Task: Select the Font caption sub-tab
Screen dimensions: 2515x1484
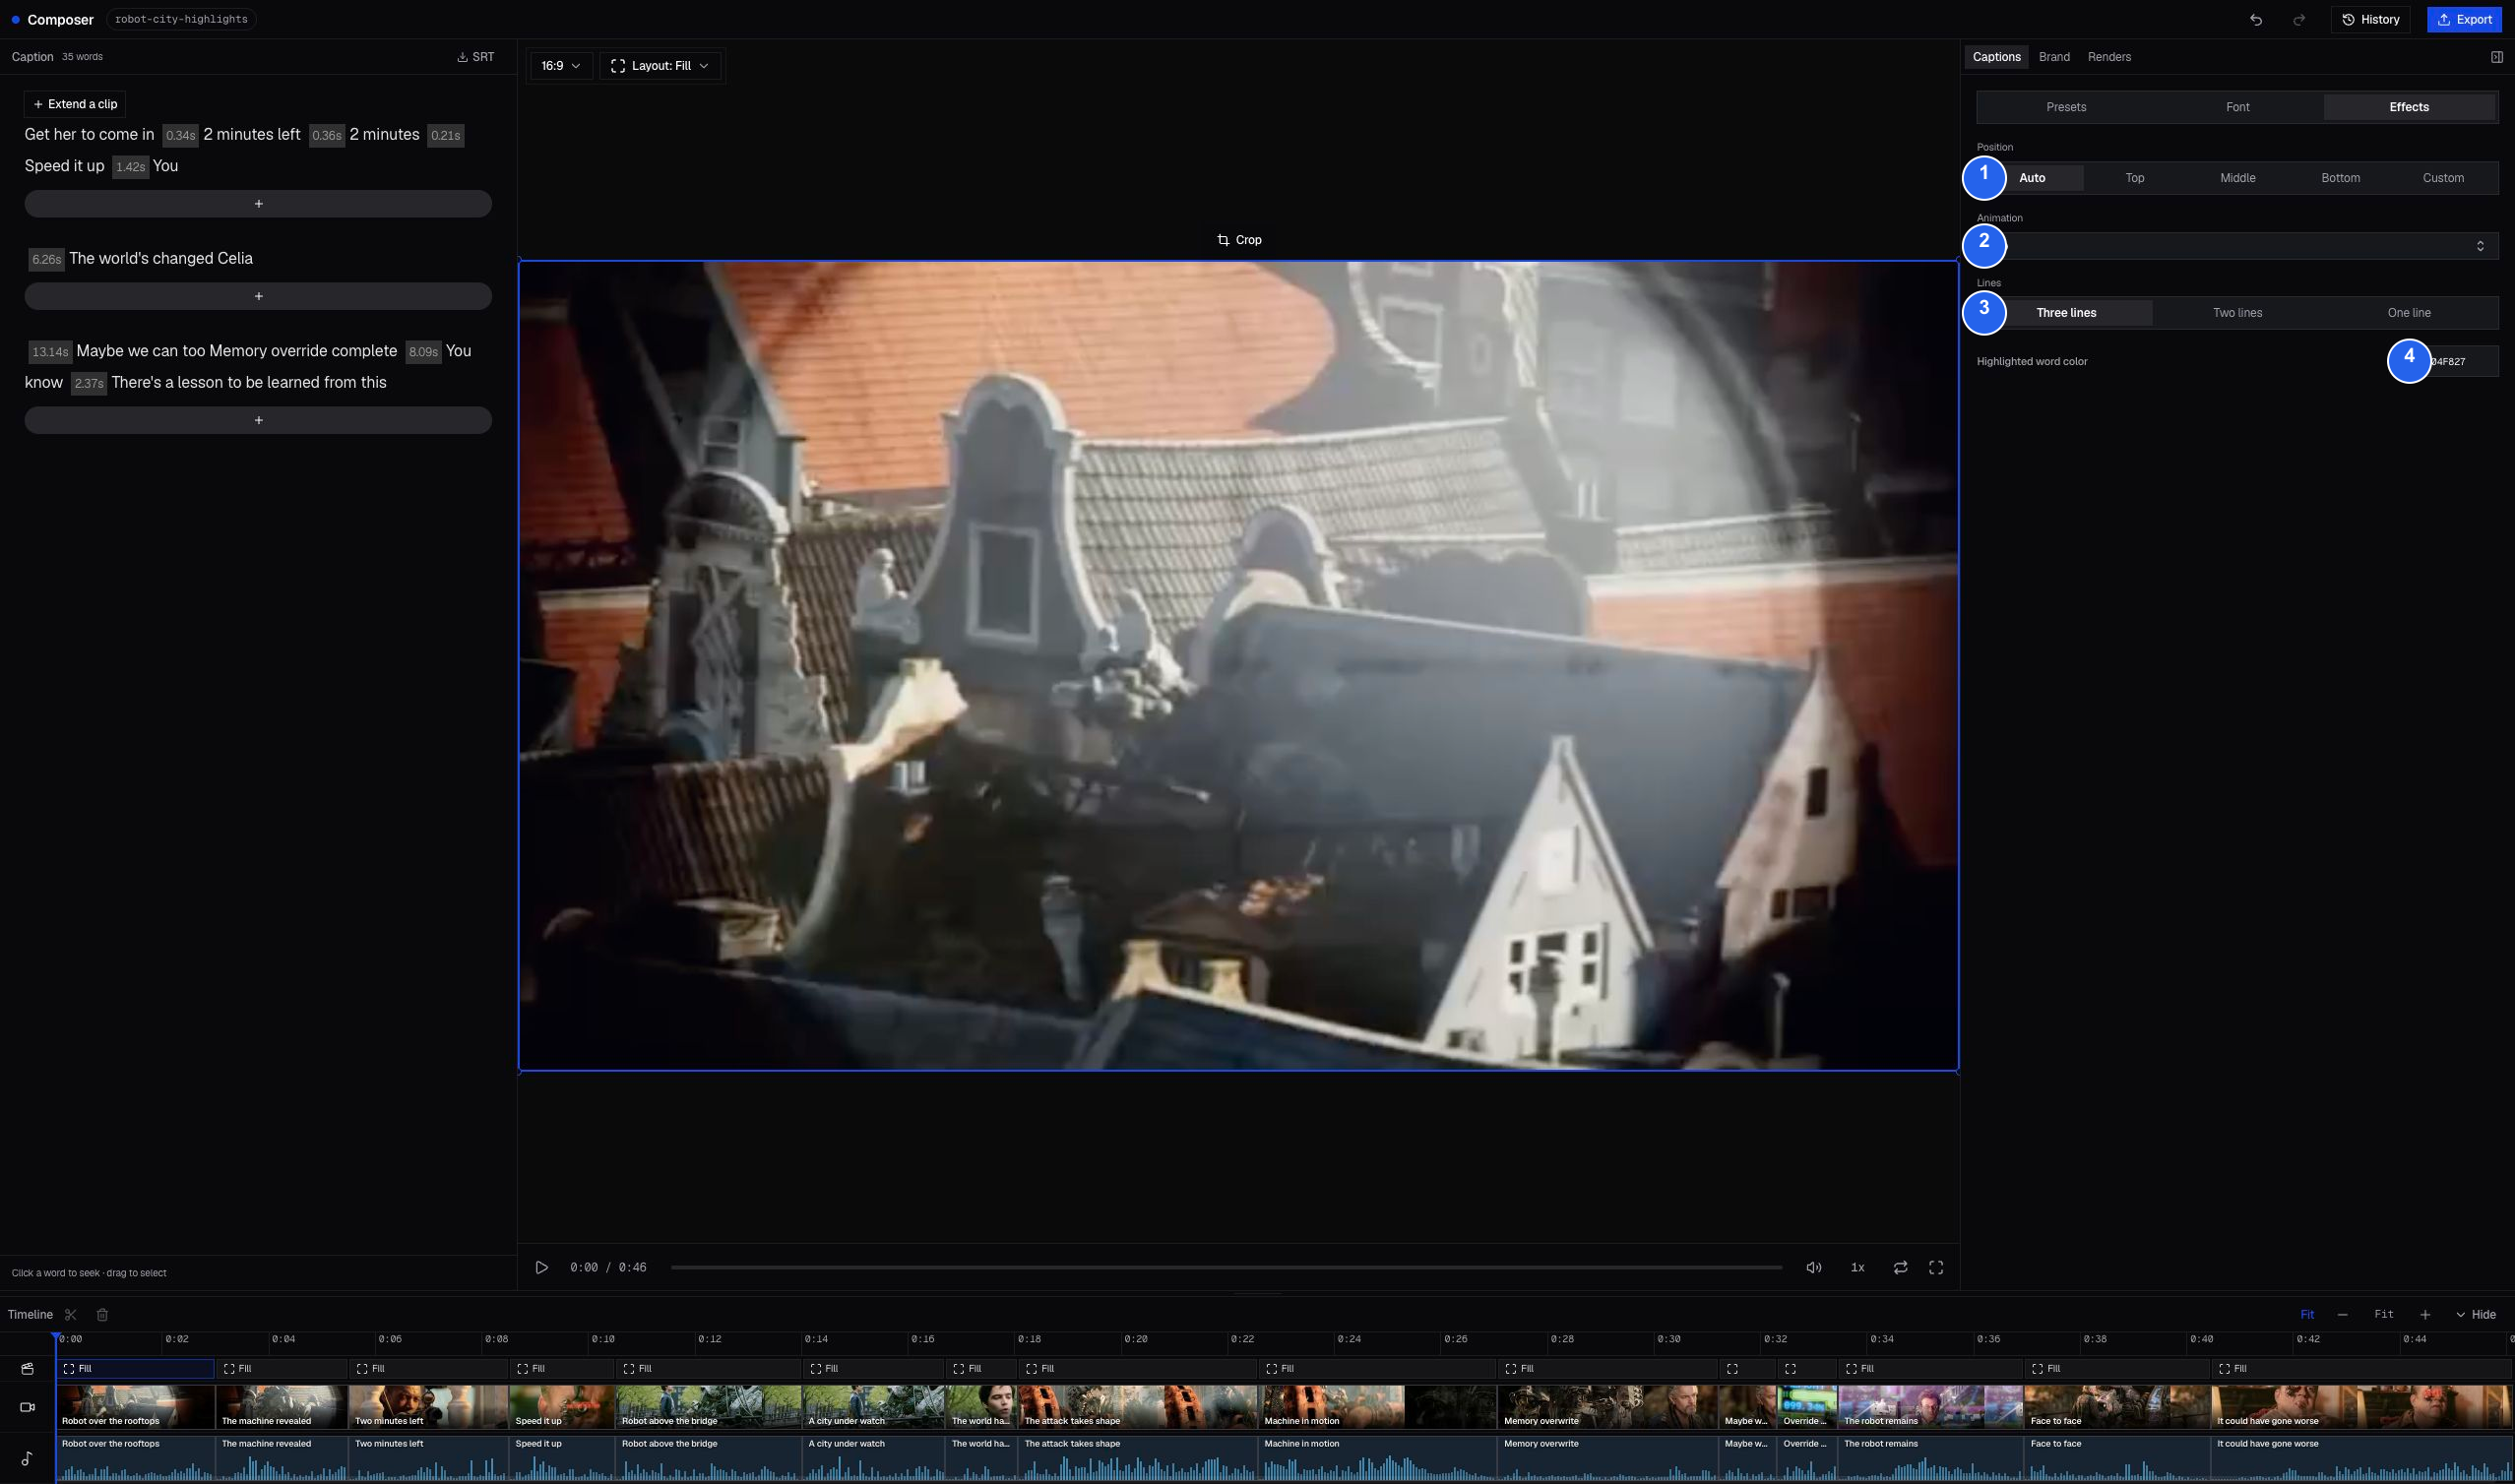Action: point(2237,107)
